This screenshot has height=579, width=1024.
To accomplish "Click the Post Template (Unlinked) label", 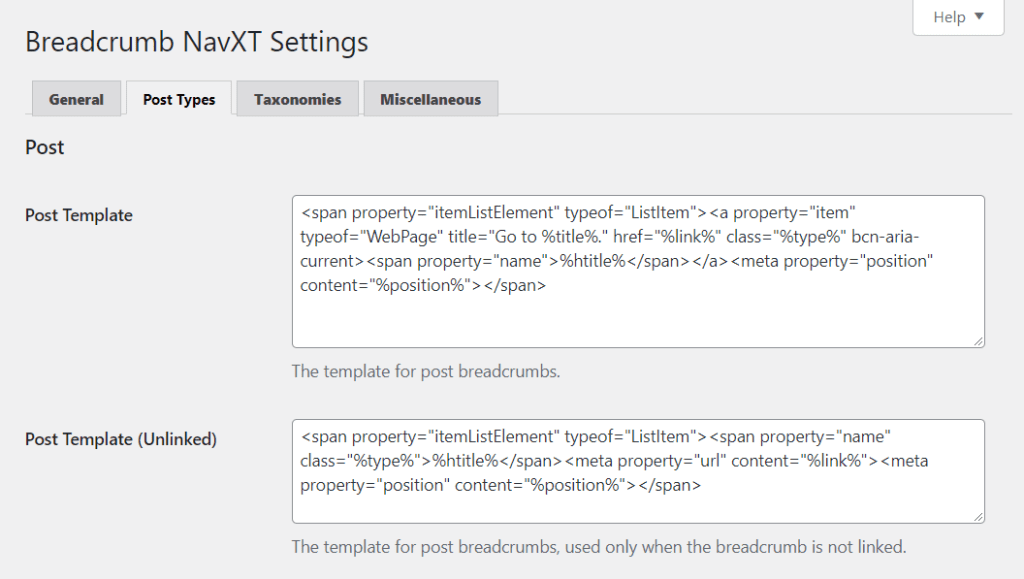I will 120,439.
